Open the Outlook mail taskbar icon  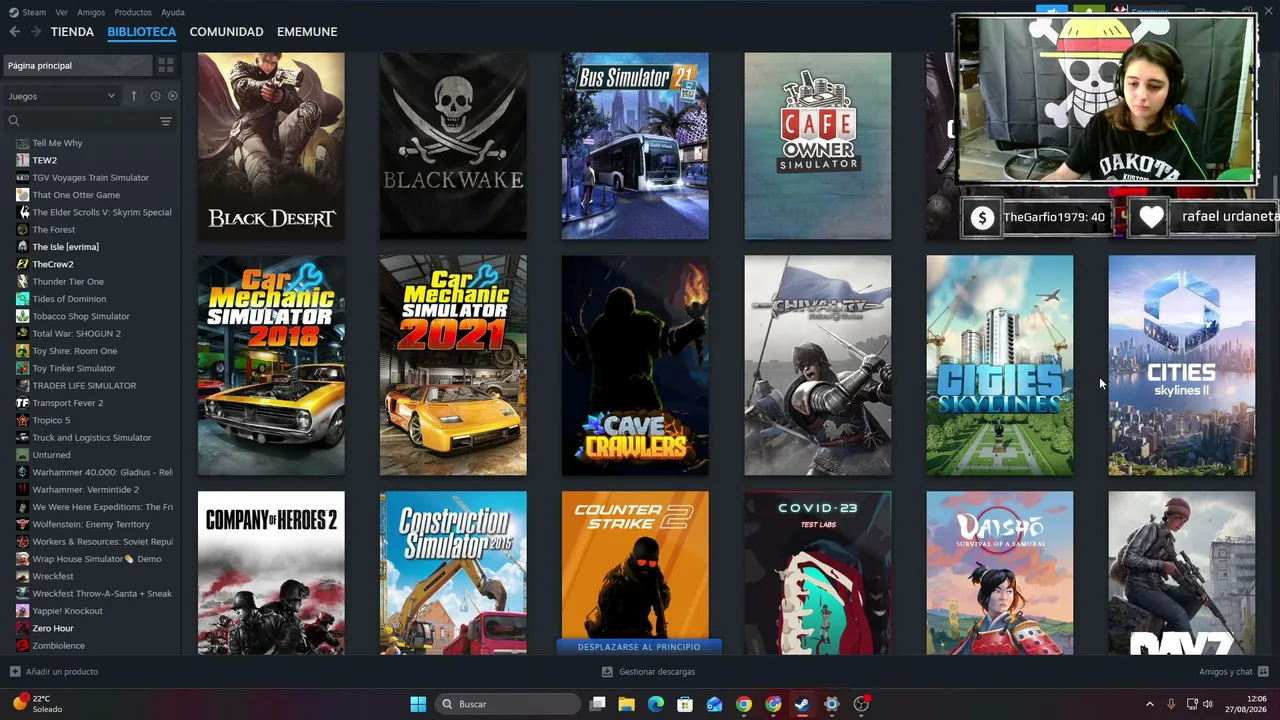[x=714, y=704]
